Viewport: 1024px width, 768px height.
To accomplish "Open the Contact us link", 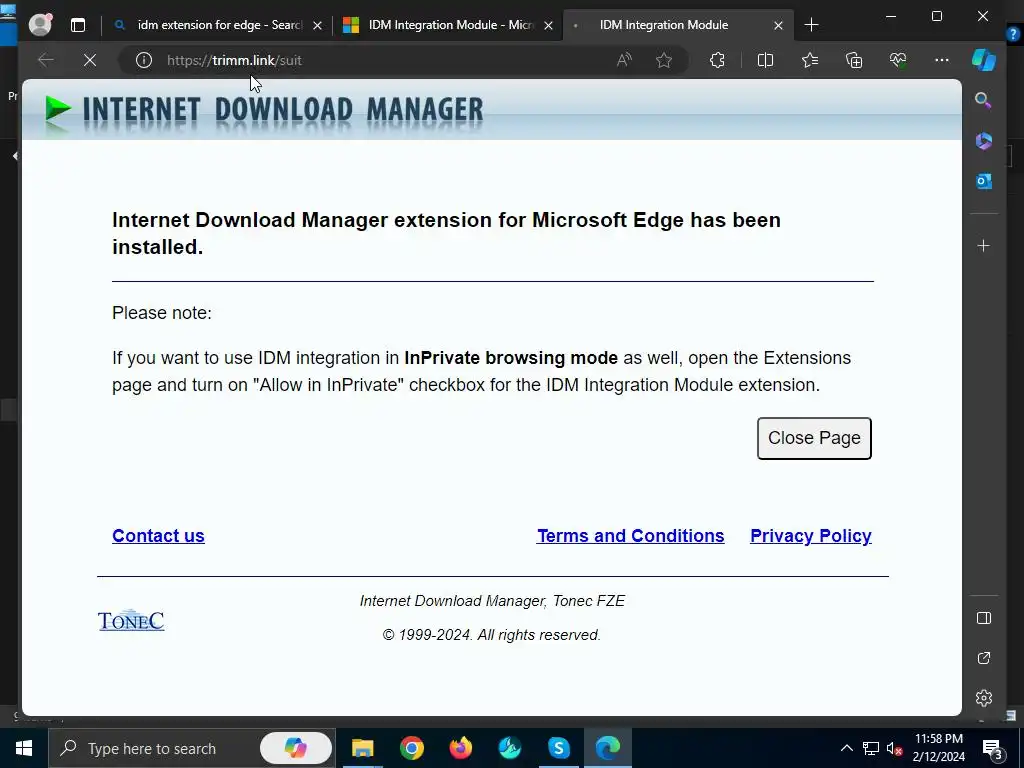I will coord(158,536).
